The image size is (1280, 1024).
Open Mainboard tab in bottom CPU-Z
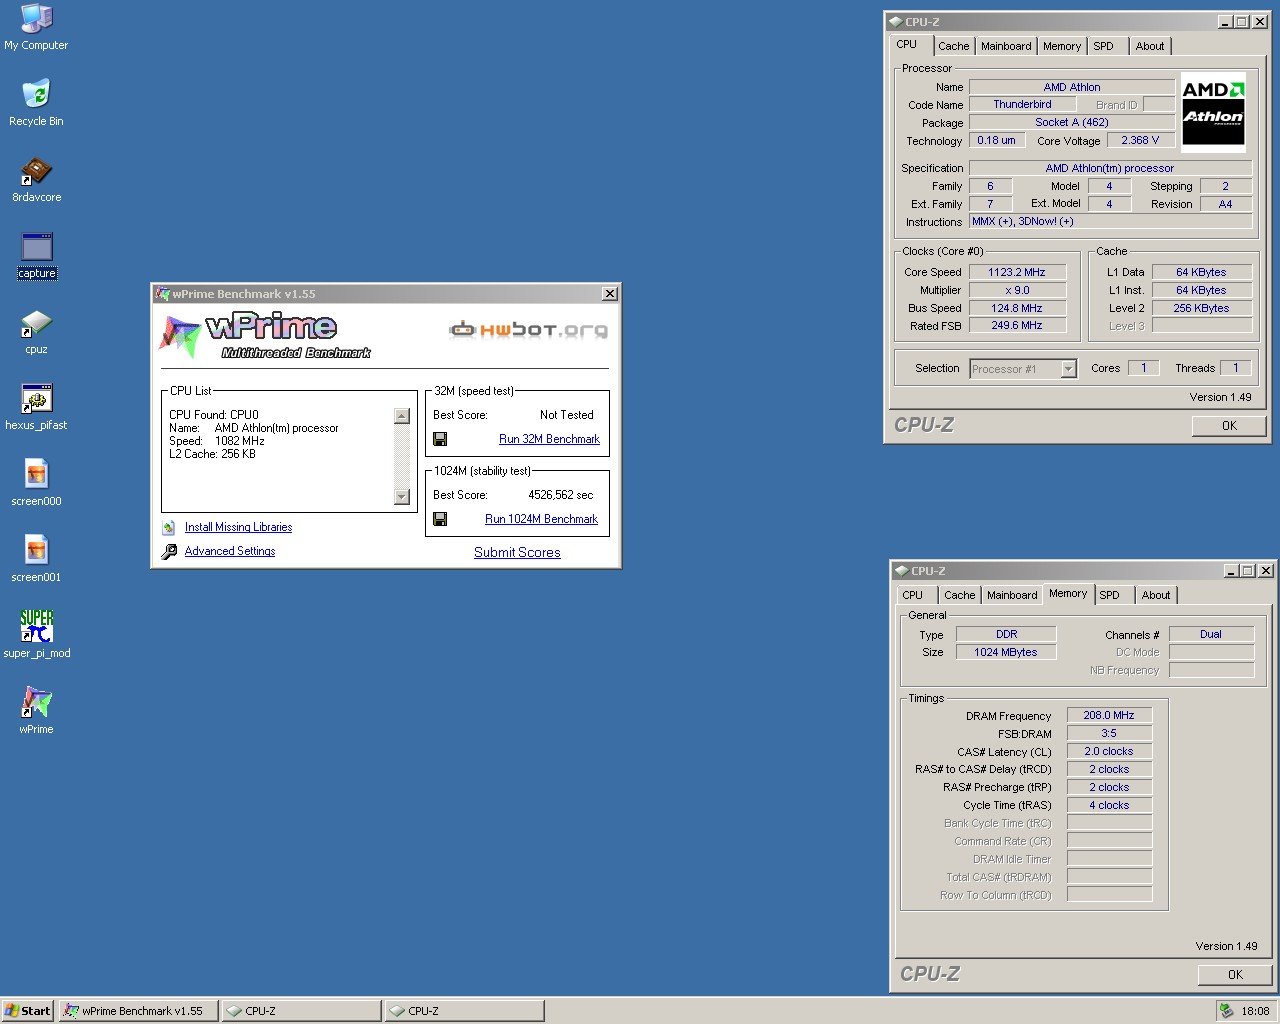click(x=1012, y=595)
